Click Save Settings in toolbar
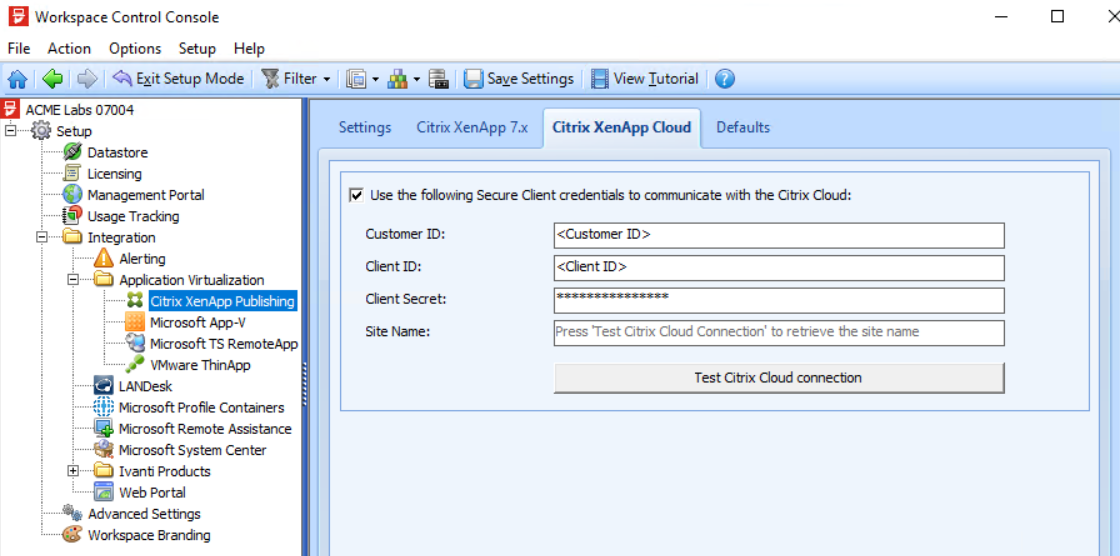This screenshot has height=556, width=1120. click(x=519, y=79)
